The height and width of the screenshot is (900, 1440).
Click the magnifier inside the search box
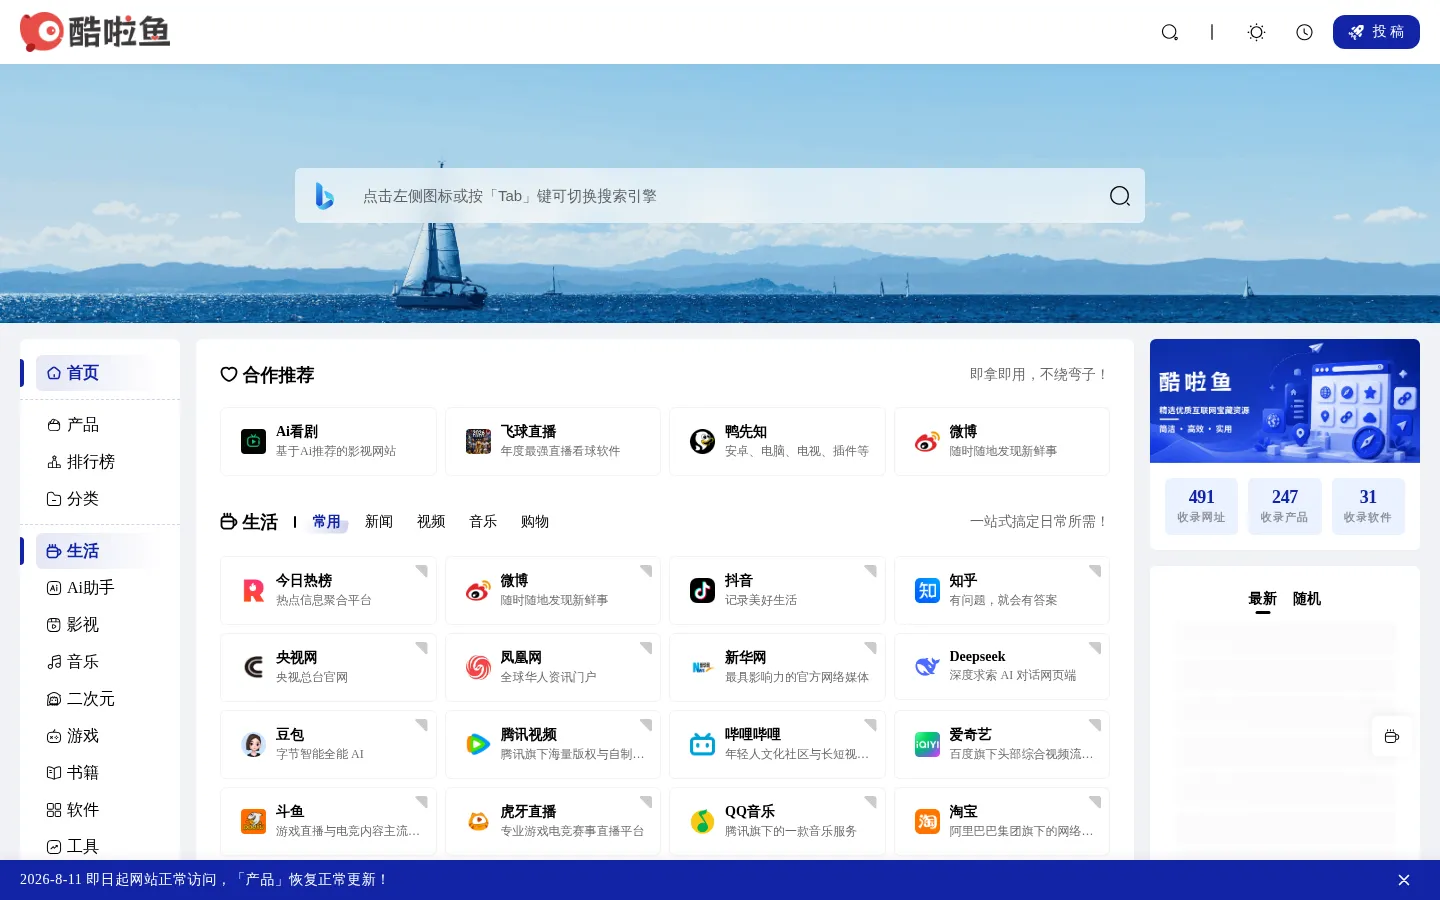coord(1120,196)
